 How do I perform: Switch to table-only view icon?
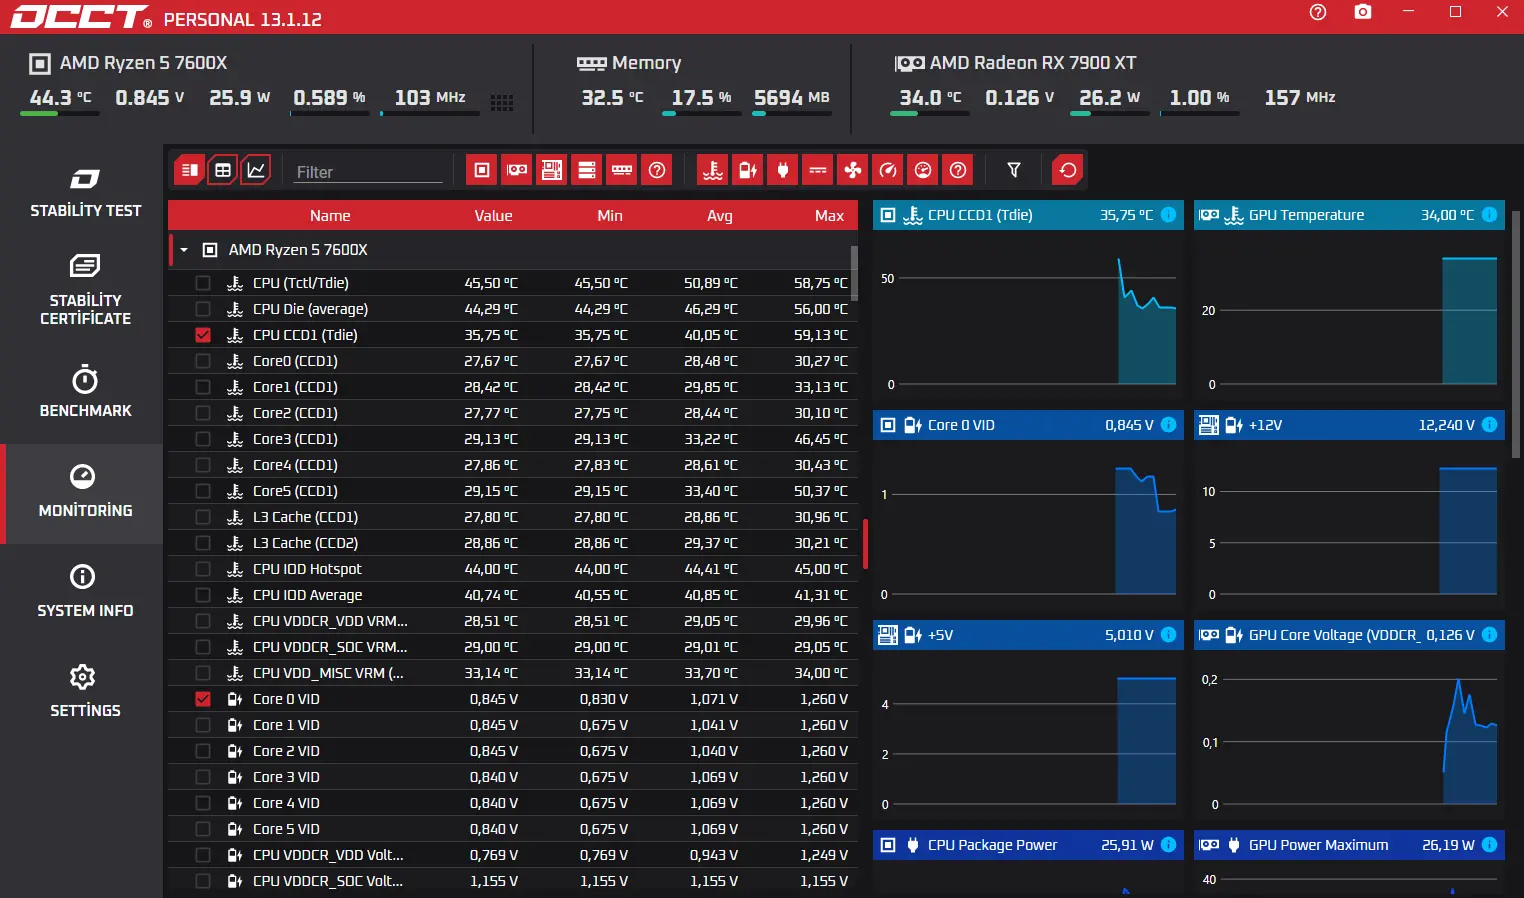pyautogui.click(x=223, y=170)
